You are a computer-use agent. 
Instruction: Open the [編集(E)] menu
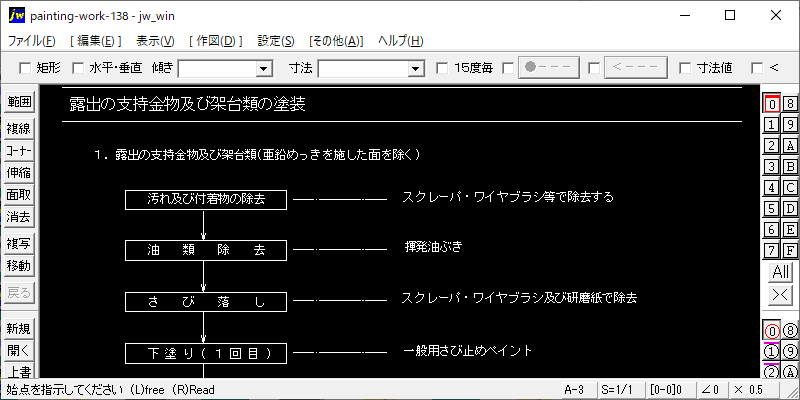[95, 41]
